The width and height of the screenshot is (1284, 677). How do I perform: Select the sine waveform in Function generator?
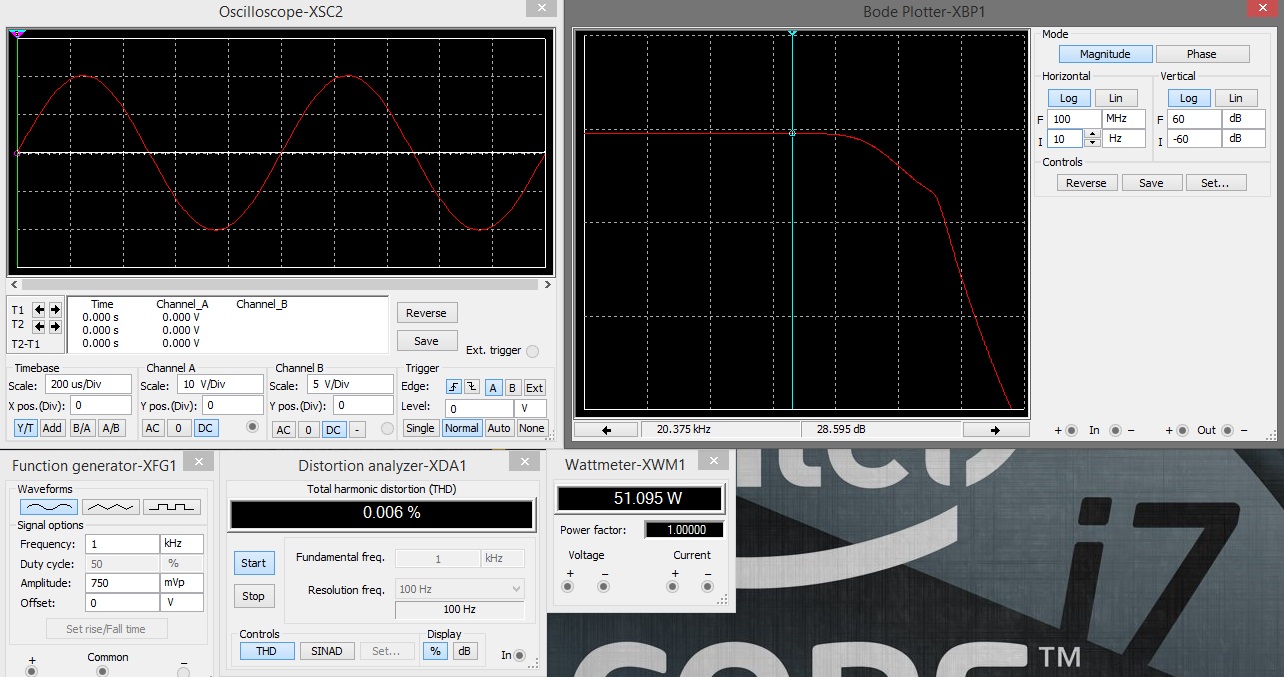(x=49, y=508)
